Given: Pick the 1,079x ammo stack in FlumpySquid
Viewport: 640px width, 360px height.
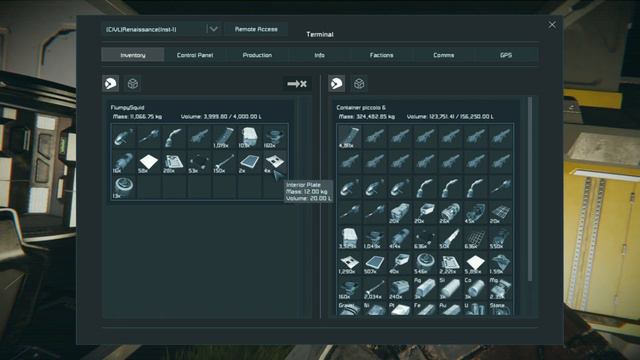Looking at the screenshot, I should [x=225, y=137].
